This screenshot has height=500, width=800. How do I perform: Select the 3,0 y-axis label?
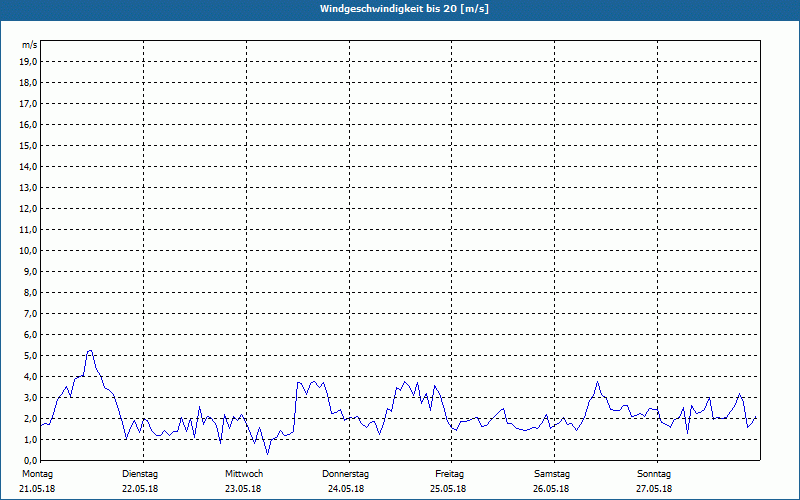point(30,397)
